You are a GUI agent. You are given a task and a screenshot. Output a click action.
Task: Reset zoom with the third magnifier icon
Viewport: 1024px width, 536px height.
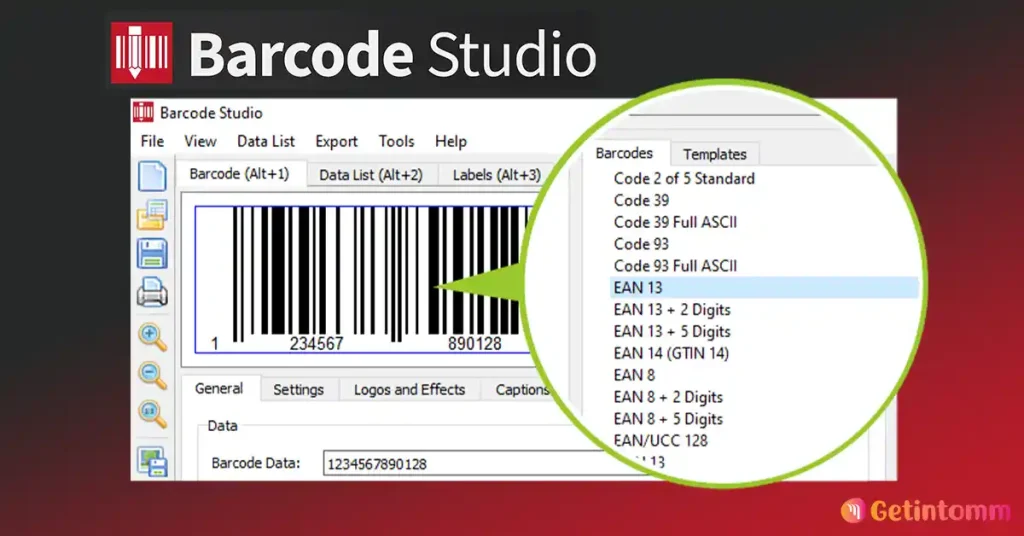(152, 413)
